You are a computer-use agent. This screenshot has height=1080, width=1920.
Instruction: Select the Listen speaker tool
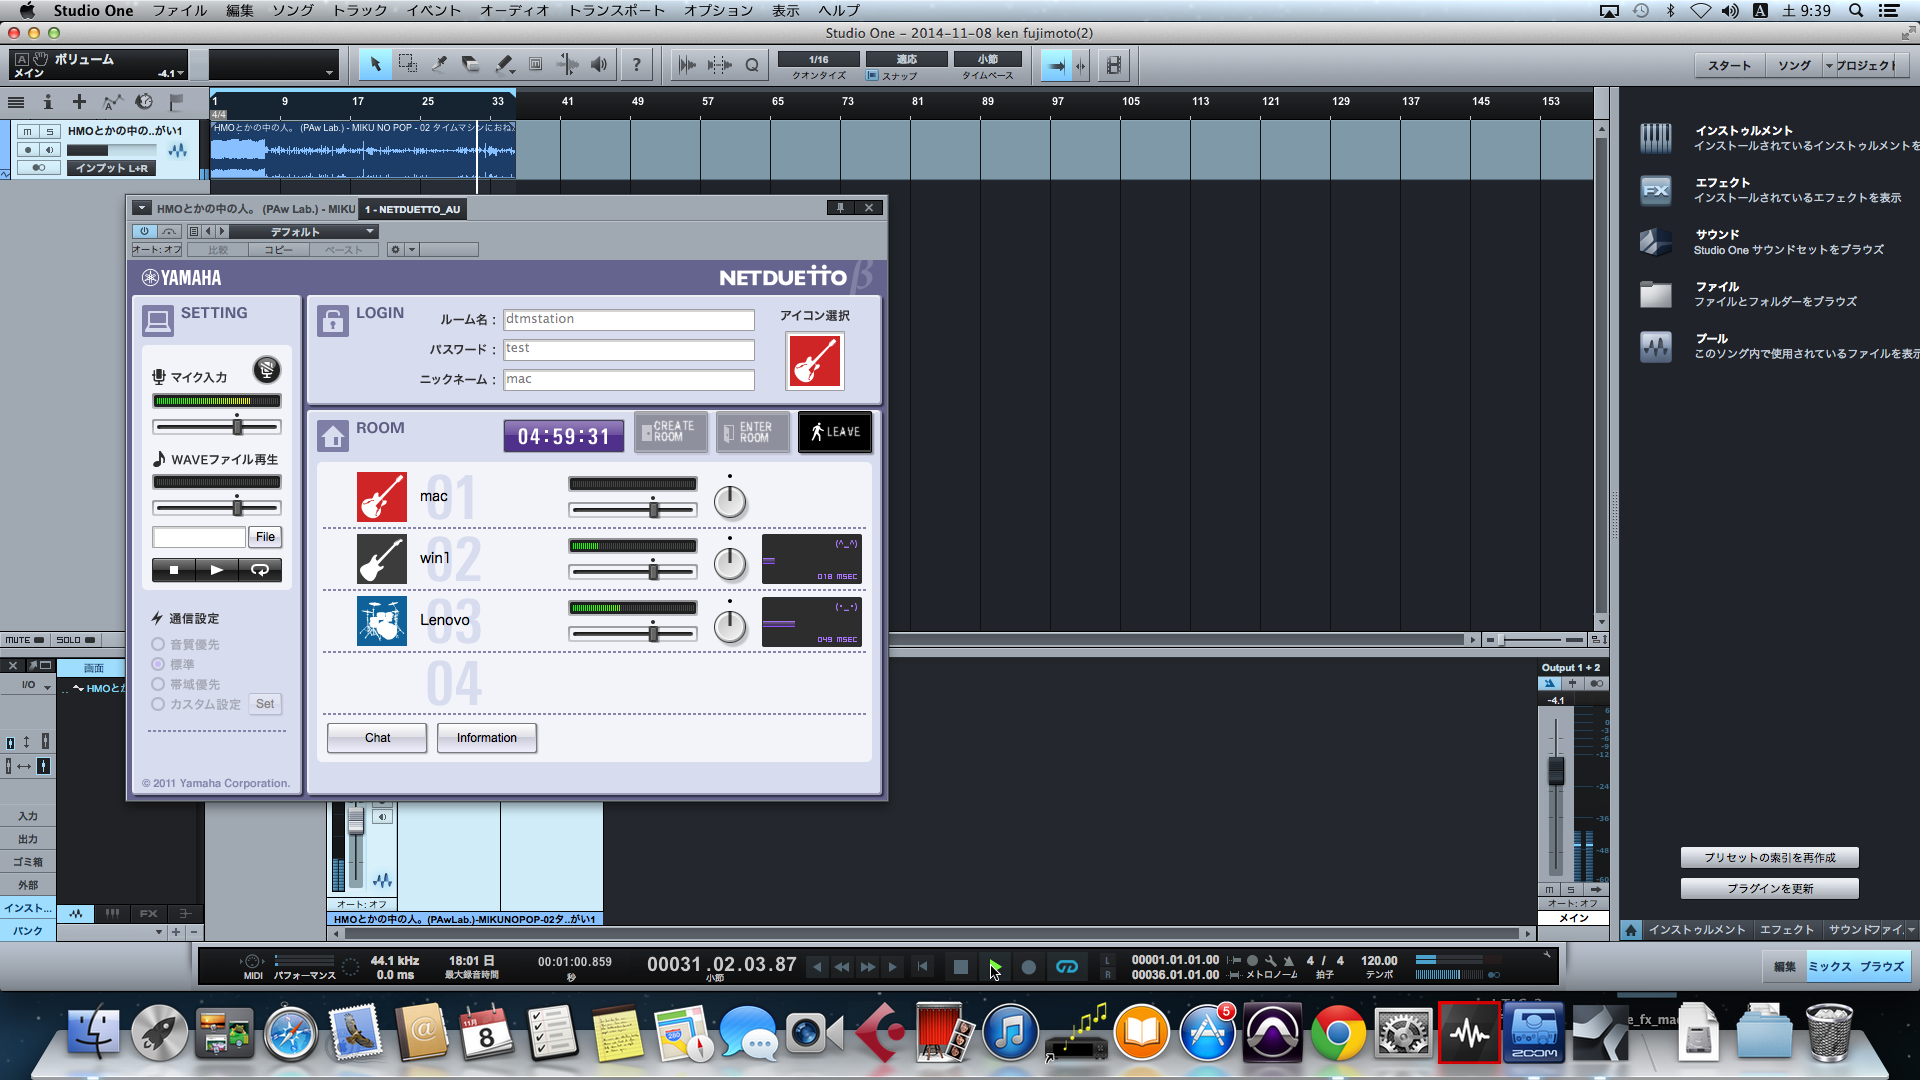[599, 65]
